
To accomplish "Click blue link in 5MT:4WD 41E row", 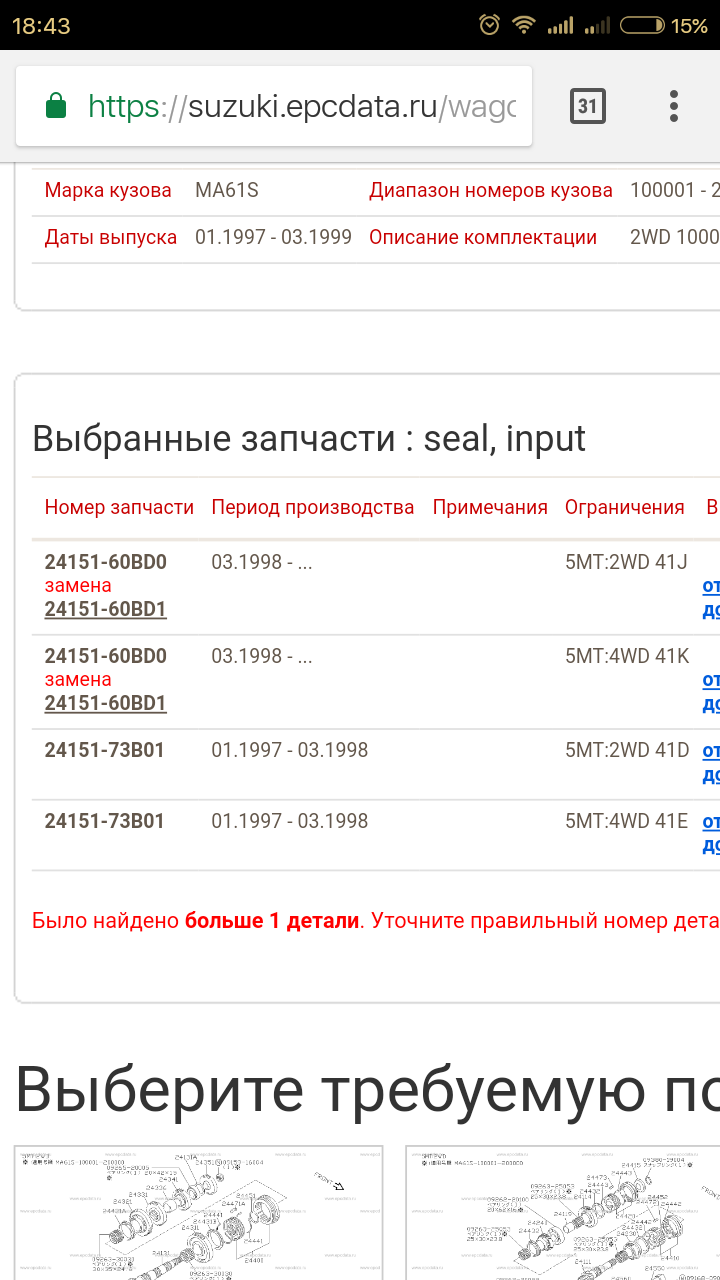I will 711,833.
